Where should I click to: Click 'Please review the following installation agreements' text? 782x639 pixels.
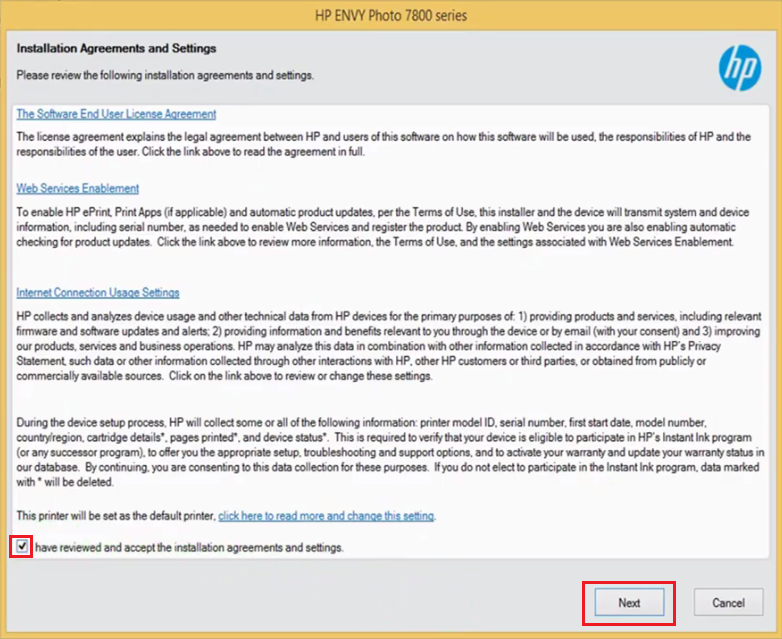(165, 75)
